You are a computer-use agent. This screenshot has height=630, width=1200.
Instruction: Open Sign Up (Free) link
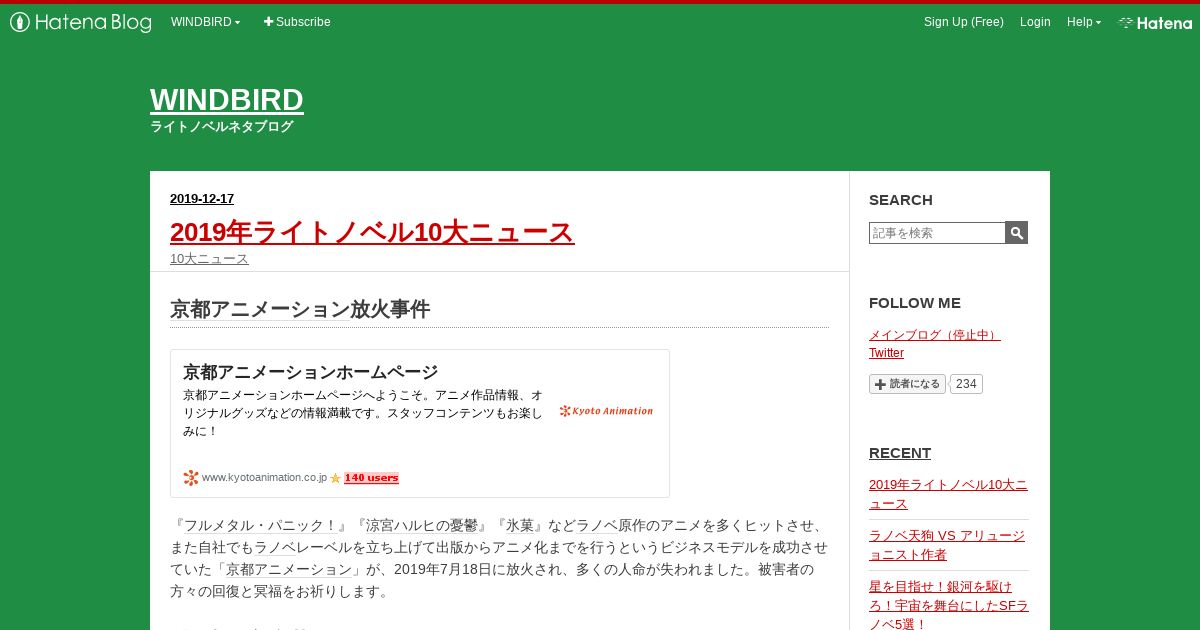coord(963,22)
